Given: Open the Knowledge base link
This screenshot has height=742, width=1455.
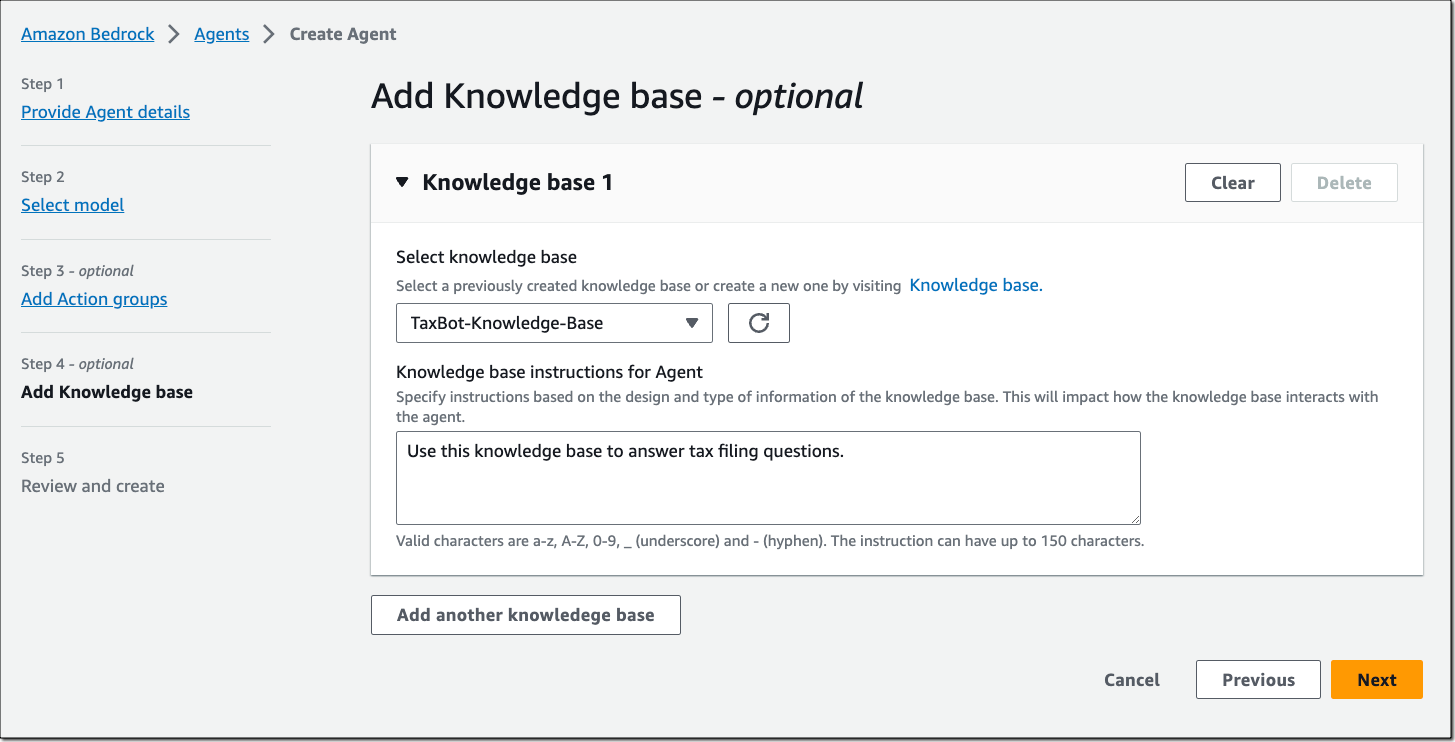Looking at the screenshot, I should (x=975, y=284).
